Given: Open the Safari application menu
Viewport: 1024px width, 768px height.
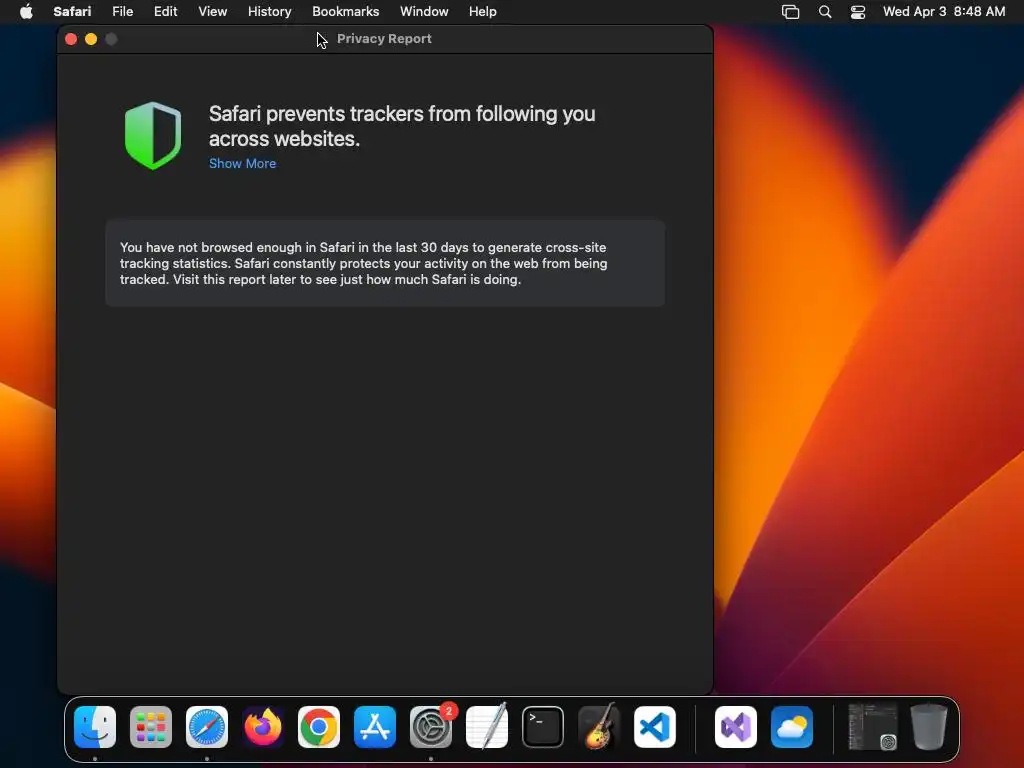Looking at the screenshot, I should [x=72, y=12].
